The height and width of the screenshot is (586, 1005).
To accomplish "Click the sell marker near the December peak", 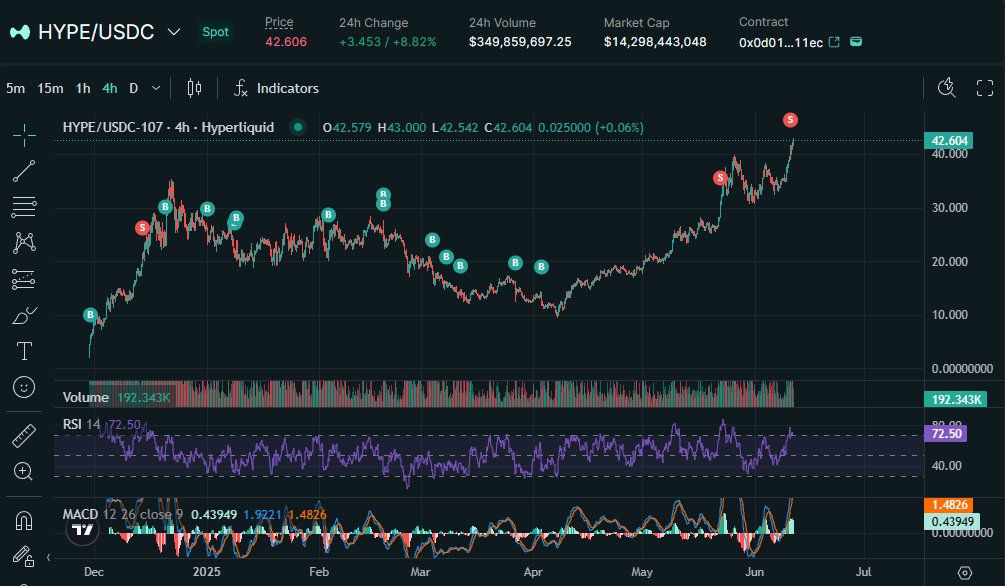I will [x=142, y=228].
